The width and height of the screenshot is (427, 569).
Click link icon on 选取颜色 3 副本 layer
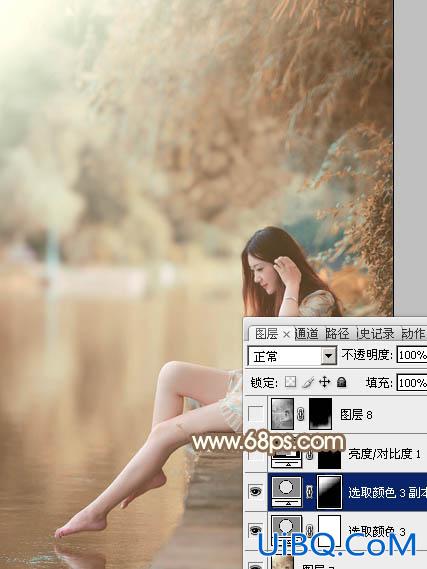click(309, 492)
